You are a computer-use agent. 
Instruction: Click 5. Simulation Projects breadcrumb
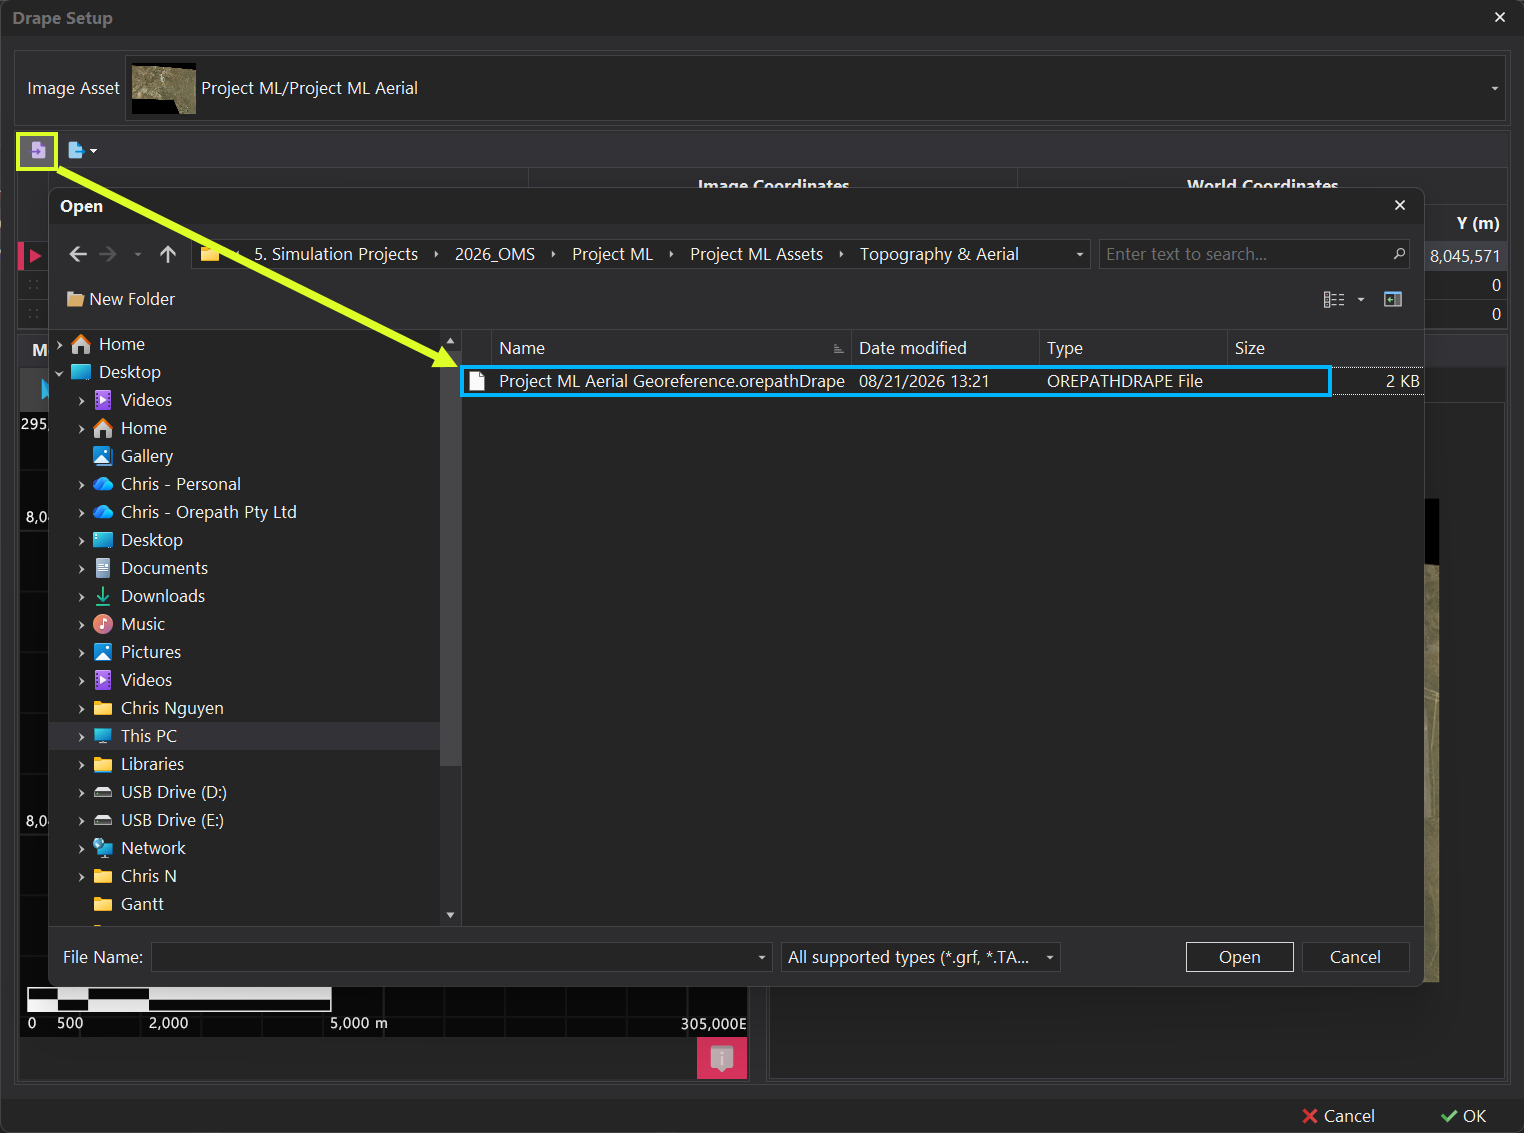click(x=336, y=254)
